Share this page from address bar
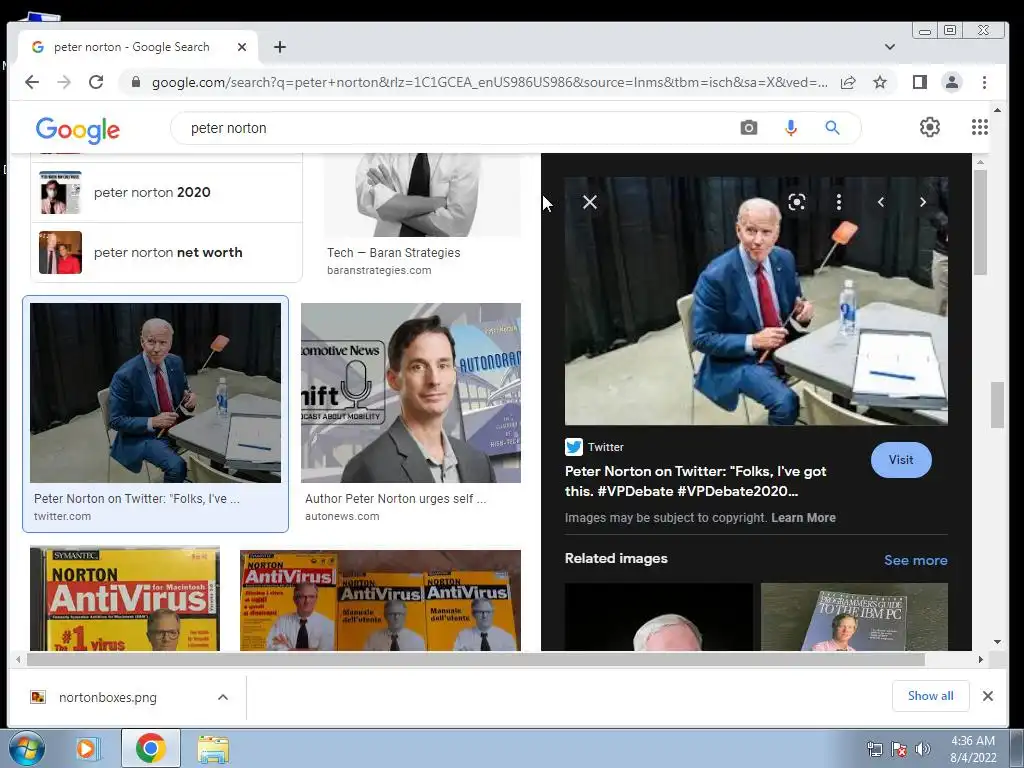This screenshot has height=768, width=1024. pyautogui.click(x=848, y=82)
